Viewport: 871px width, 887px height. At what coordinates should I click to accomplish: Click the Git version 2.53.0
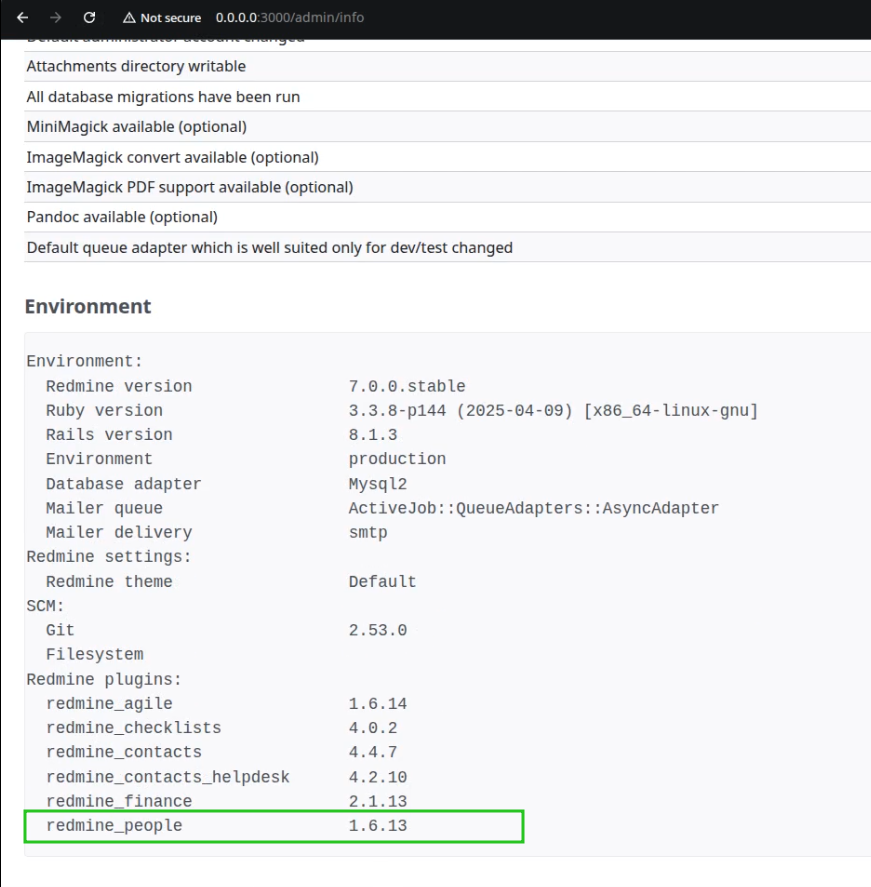point(378,631)
